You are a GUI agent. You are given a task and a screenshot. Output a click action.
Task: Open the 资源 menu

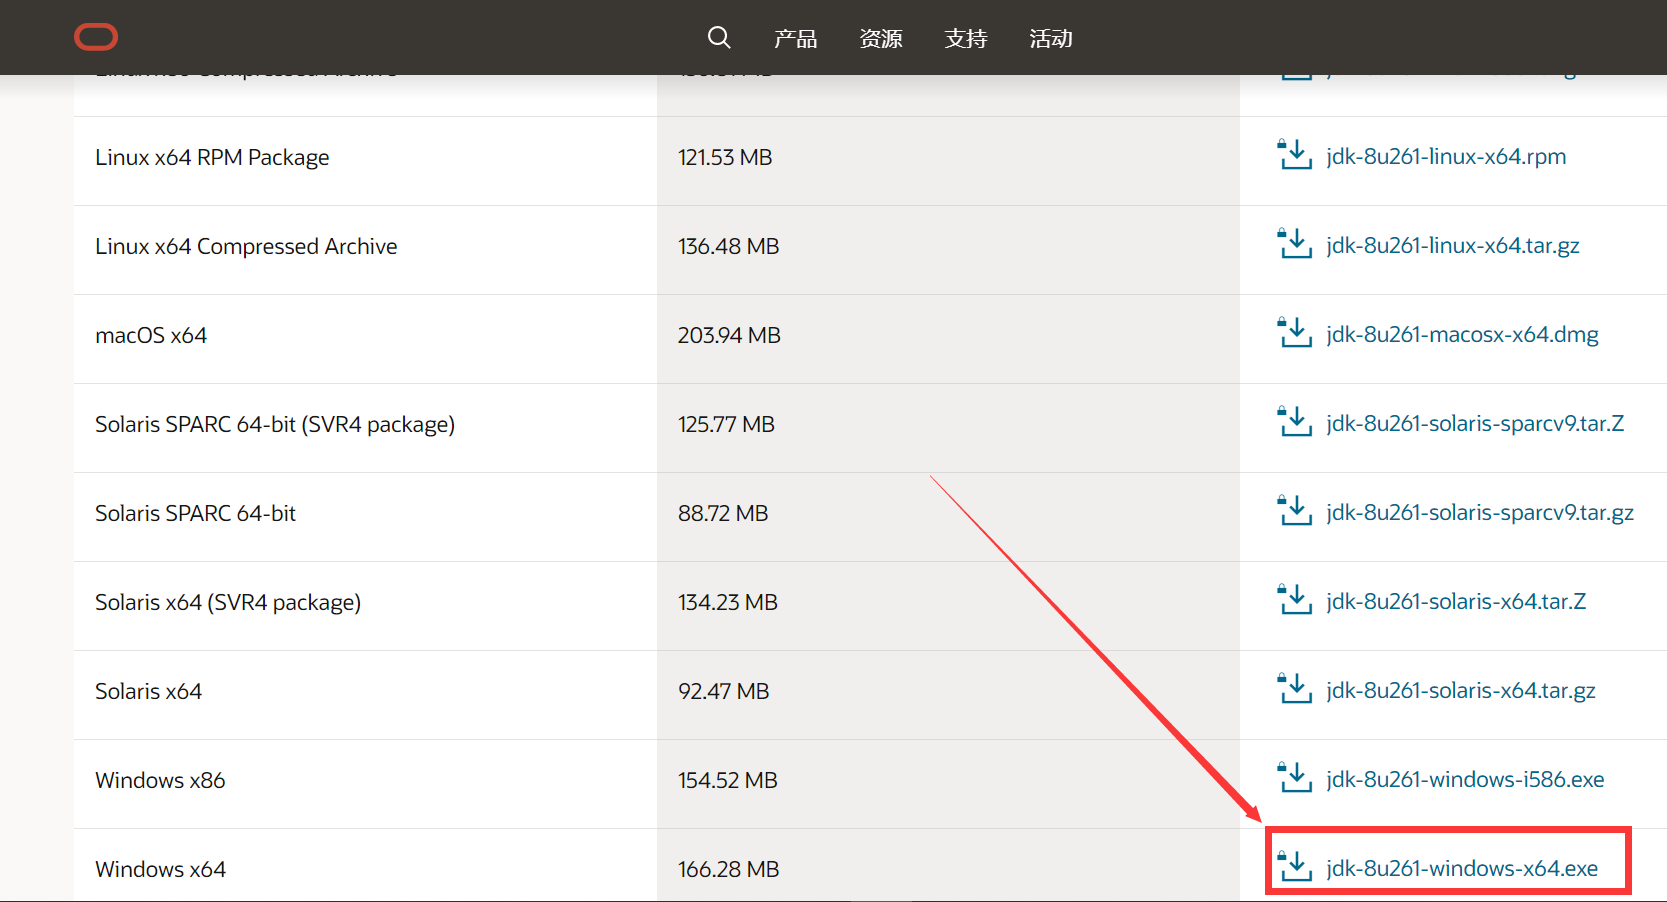(881, 39)
